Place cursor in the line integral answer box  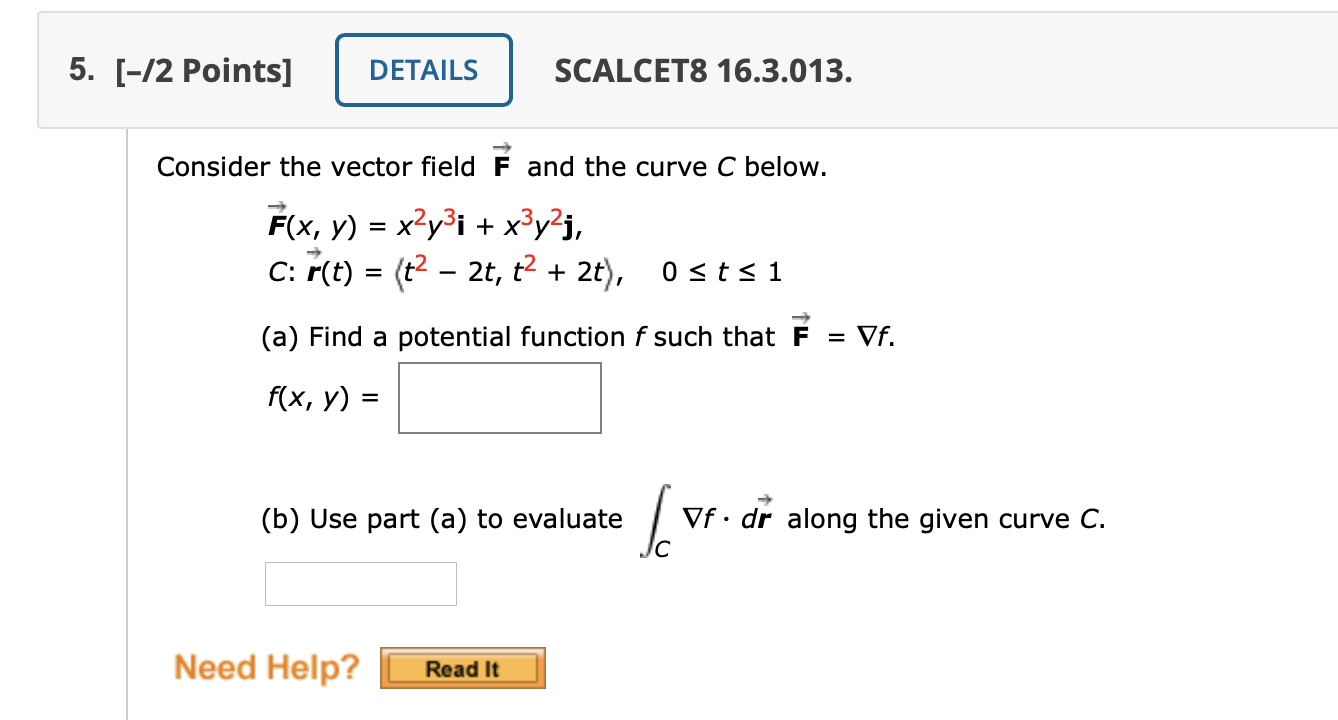(360, 583)
